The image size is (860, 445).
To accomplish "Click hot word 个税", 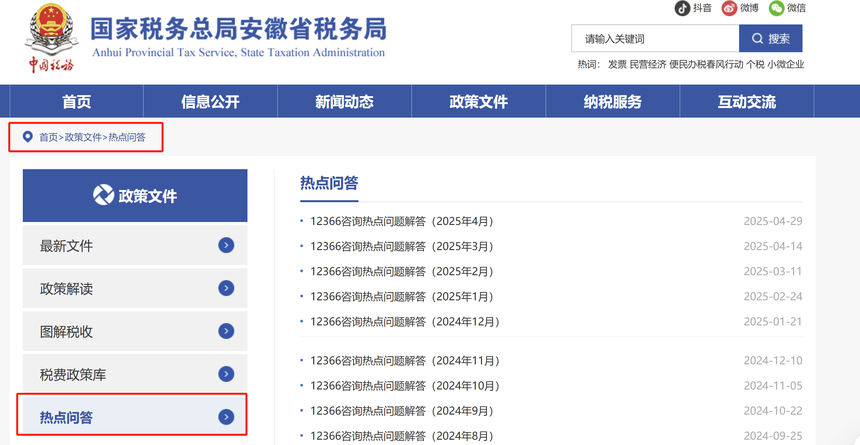I will 755,64.
